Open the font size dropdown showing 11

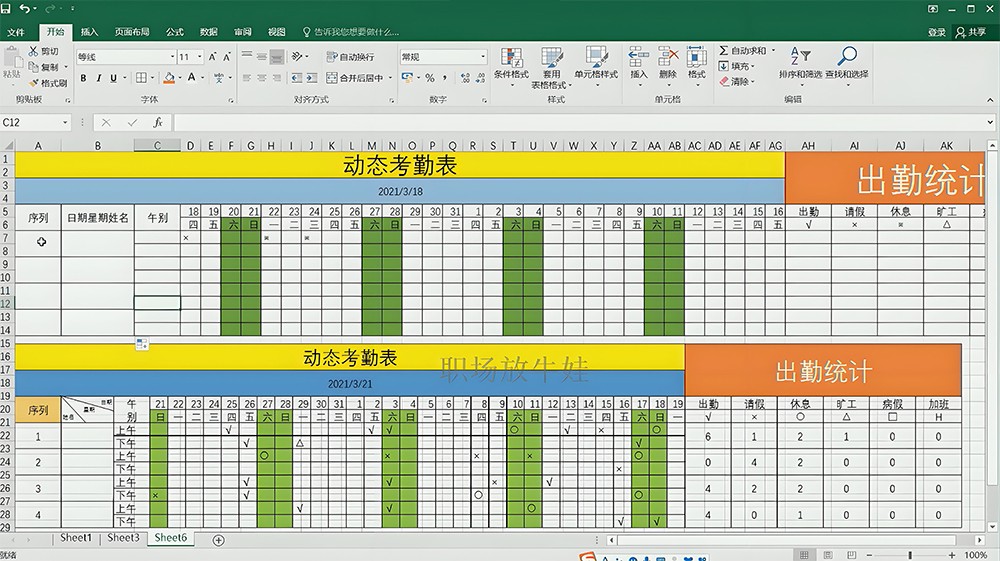(x=200, y=57)
